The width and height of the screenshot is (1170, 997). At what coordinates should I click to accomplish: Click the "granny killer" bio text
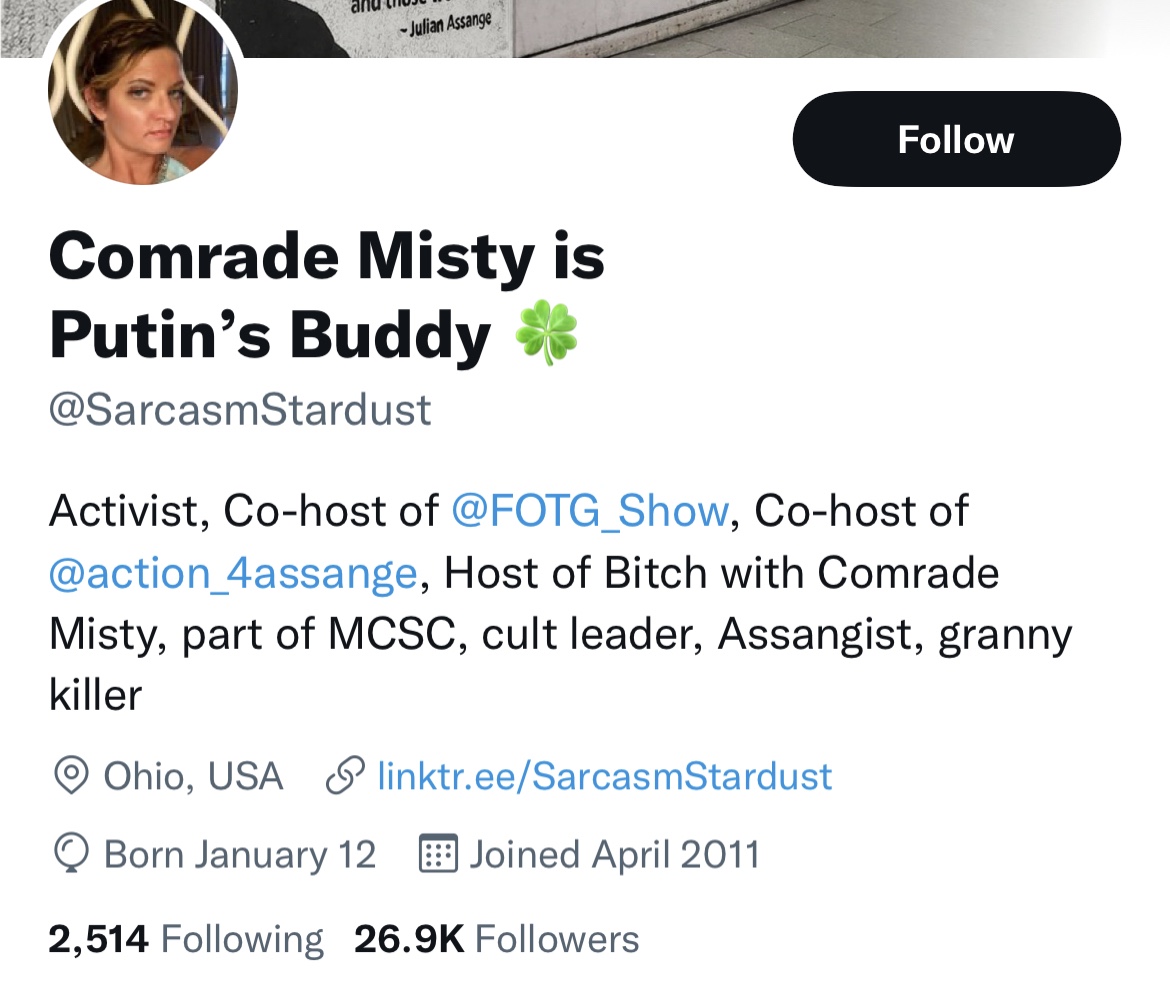pyautogui.click(x=1004, y=635)
